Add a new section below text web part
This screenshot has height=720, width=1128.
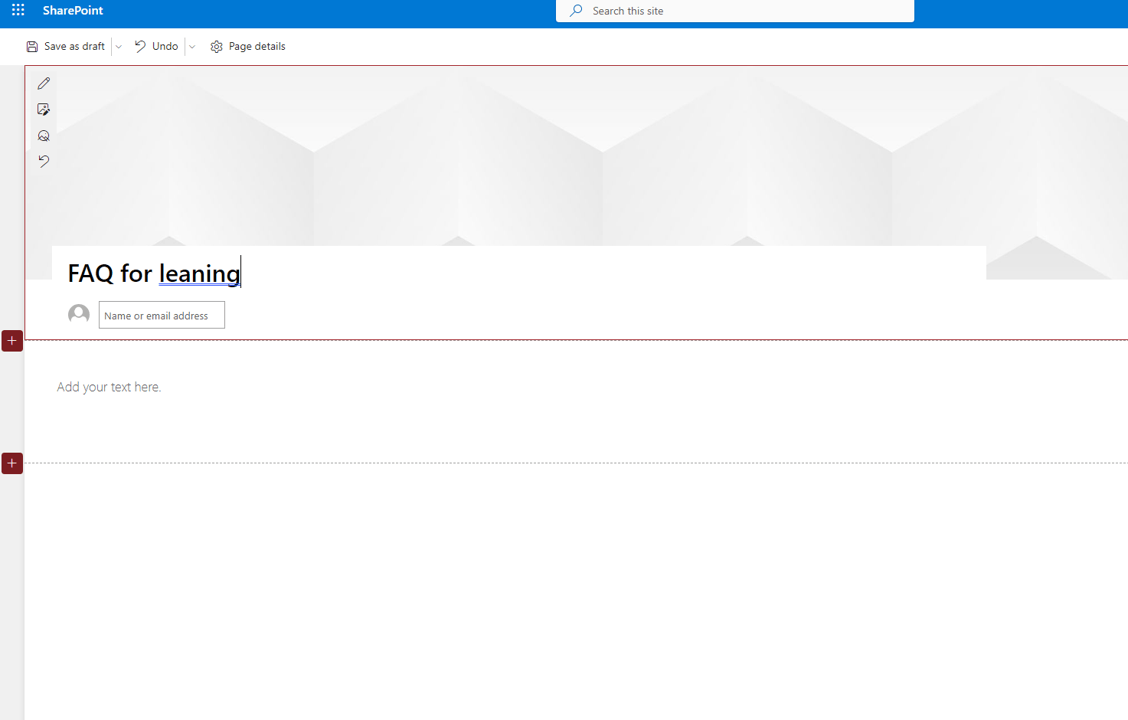(x=12, y=463)
